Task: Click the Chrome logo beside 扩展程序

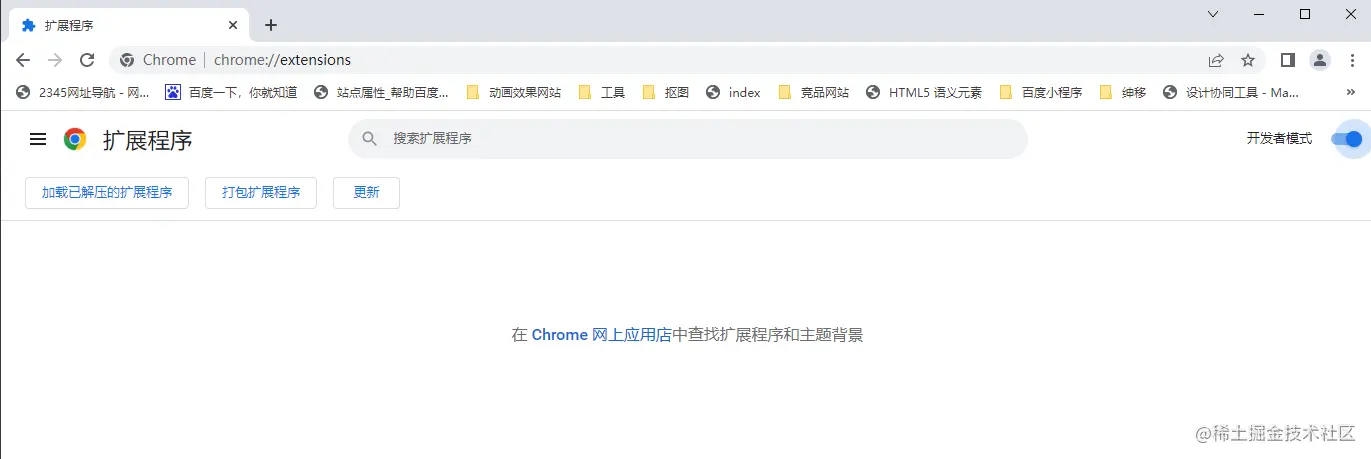Action: 75,139
